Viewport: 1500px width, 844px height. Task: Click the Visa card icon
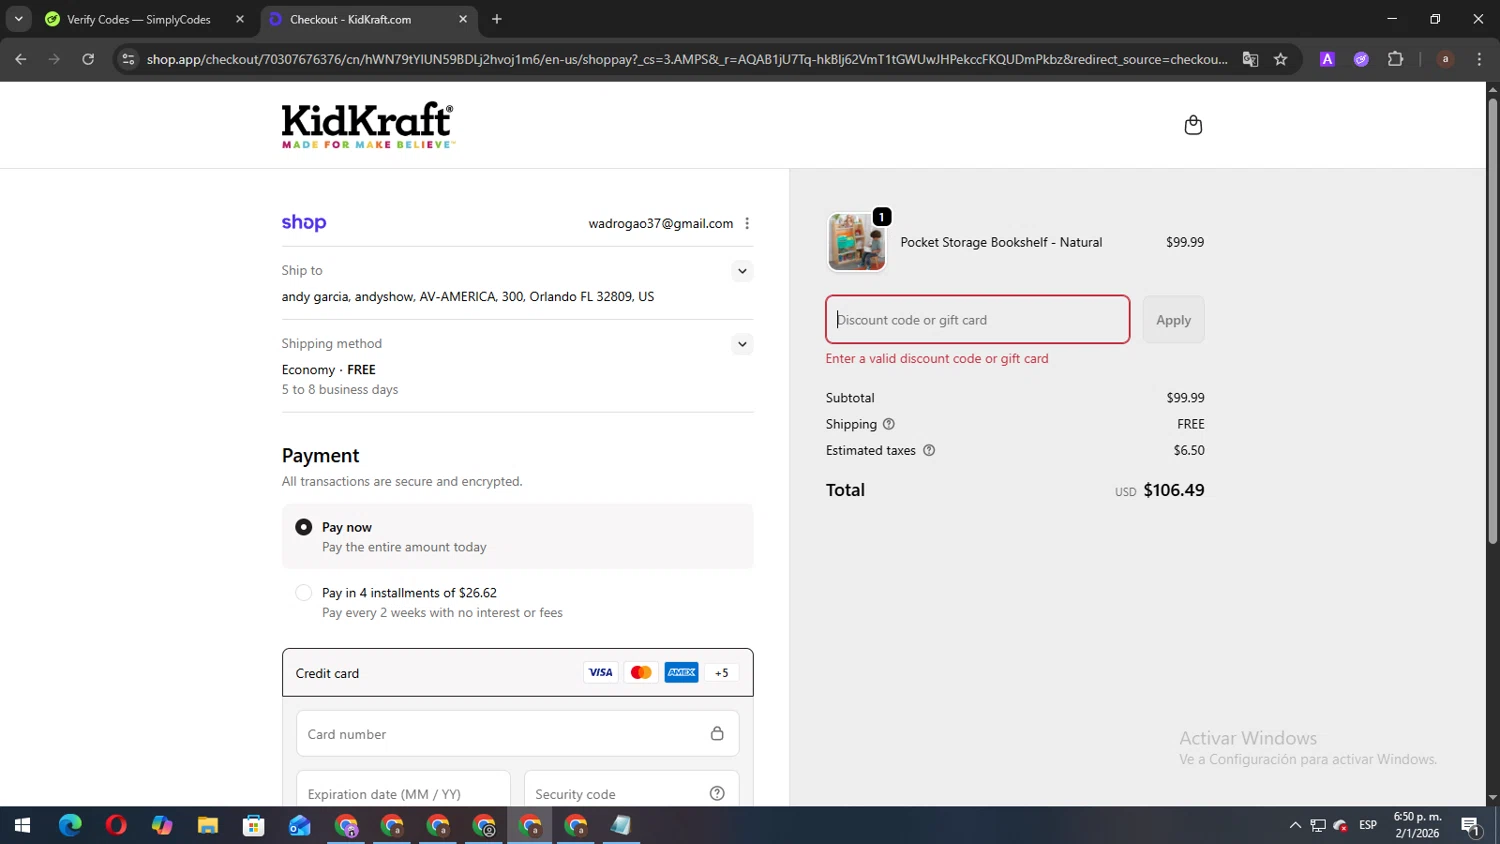coord(600,673)
